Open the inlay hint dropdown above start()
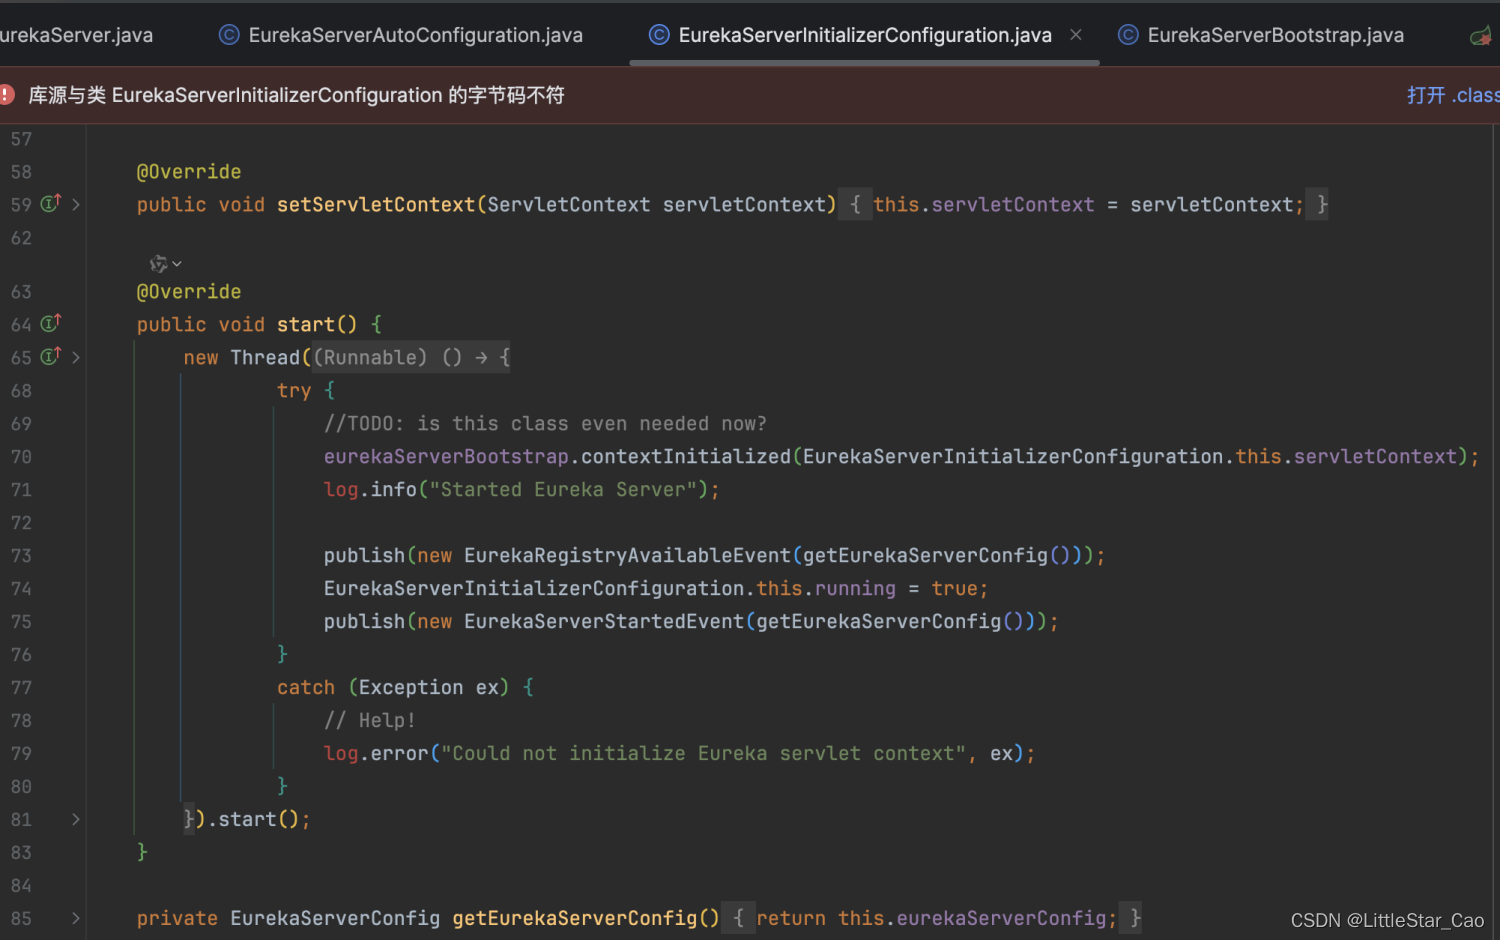Viewport: 1500px width, 940px height. click(165, 264)
